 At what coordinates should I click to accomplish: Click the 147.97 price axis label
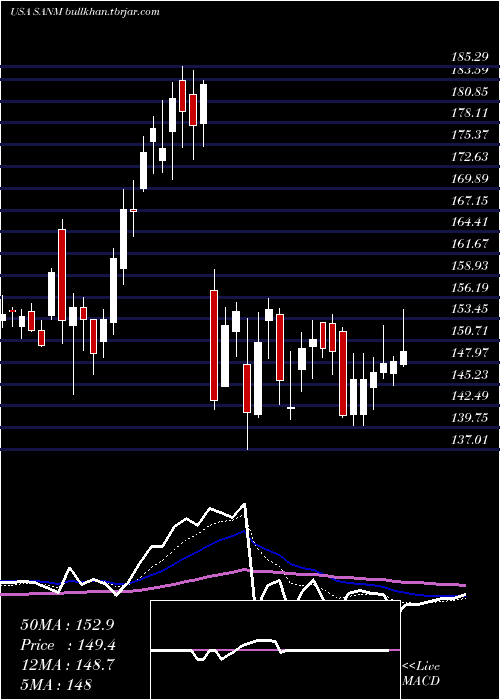(470, 353)
